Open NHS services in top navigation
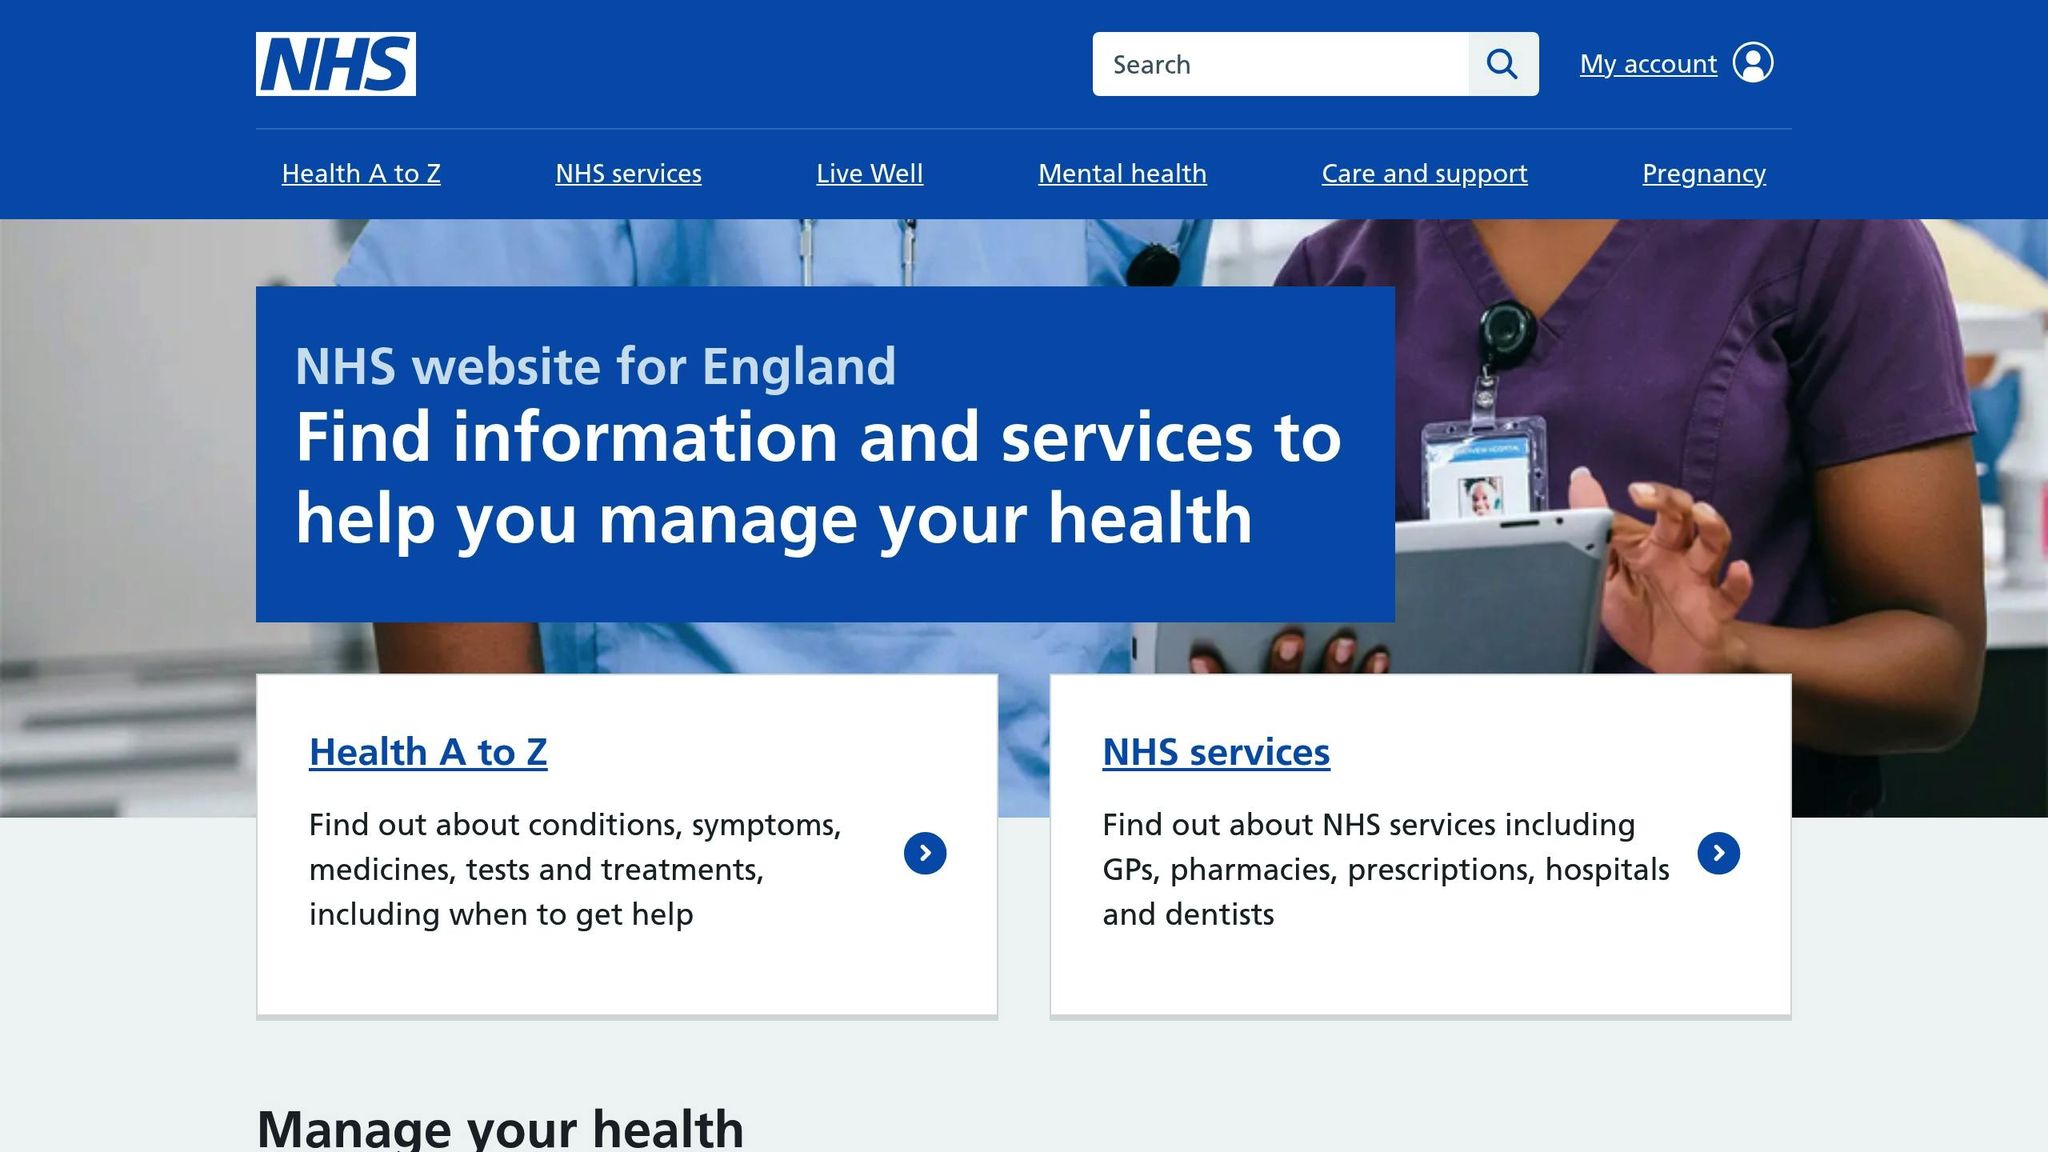The height and width of the screenshot is (1152, 2048). pyautogui.click(x=627, y=173)
